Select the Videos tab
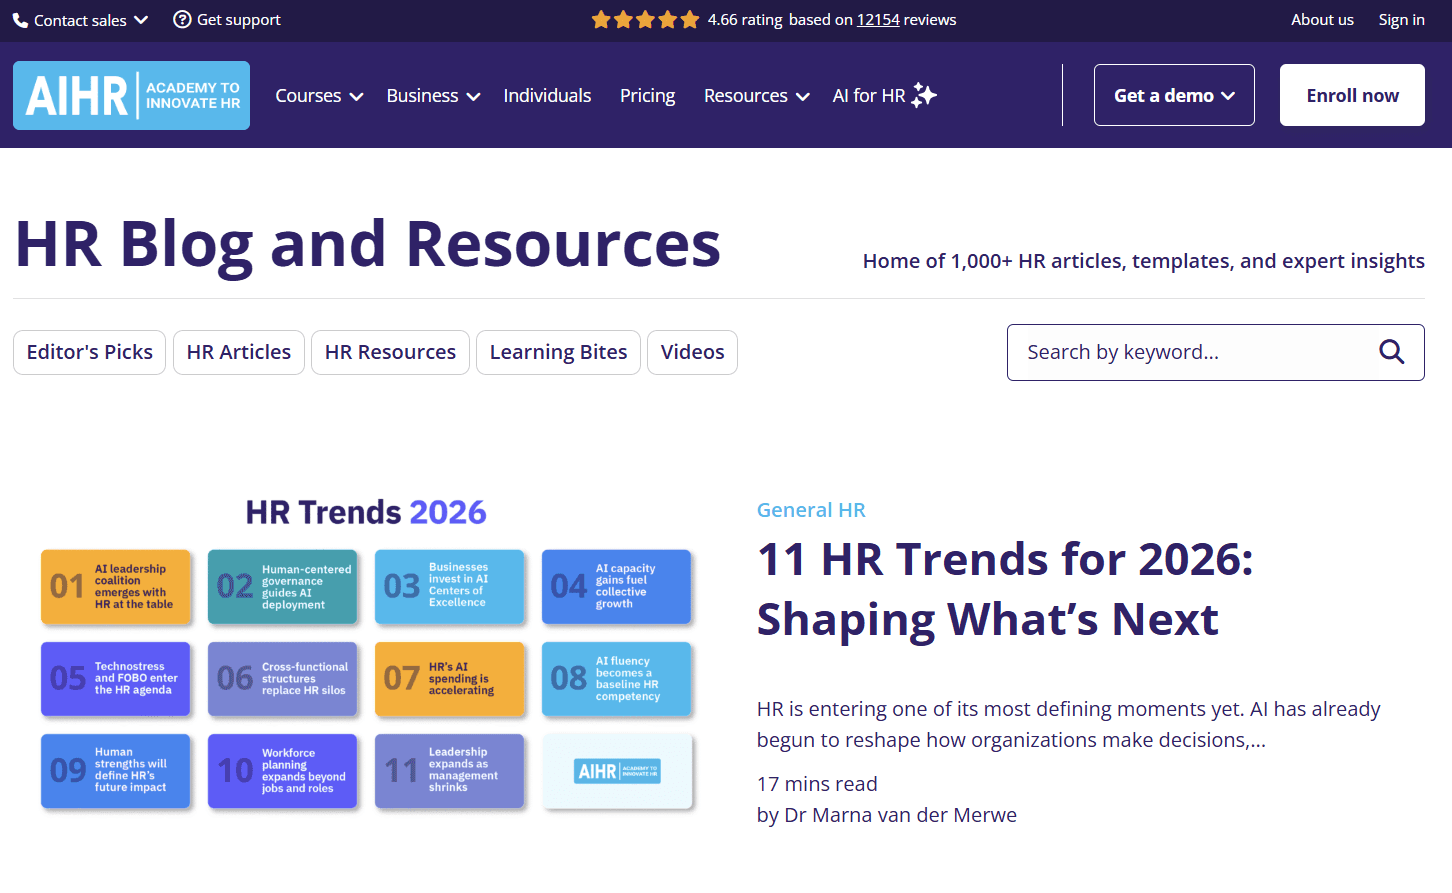This screenshot has height=893, width=1452. click(692, 352)
